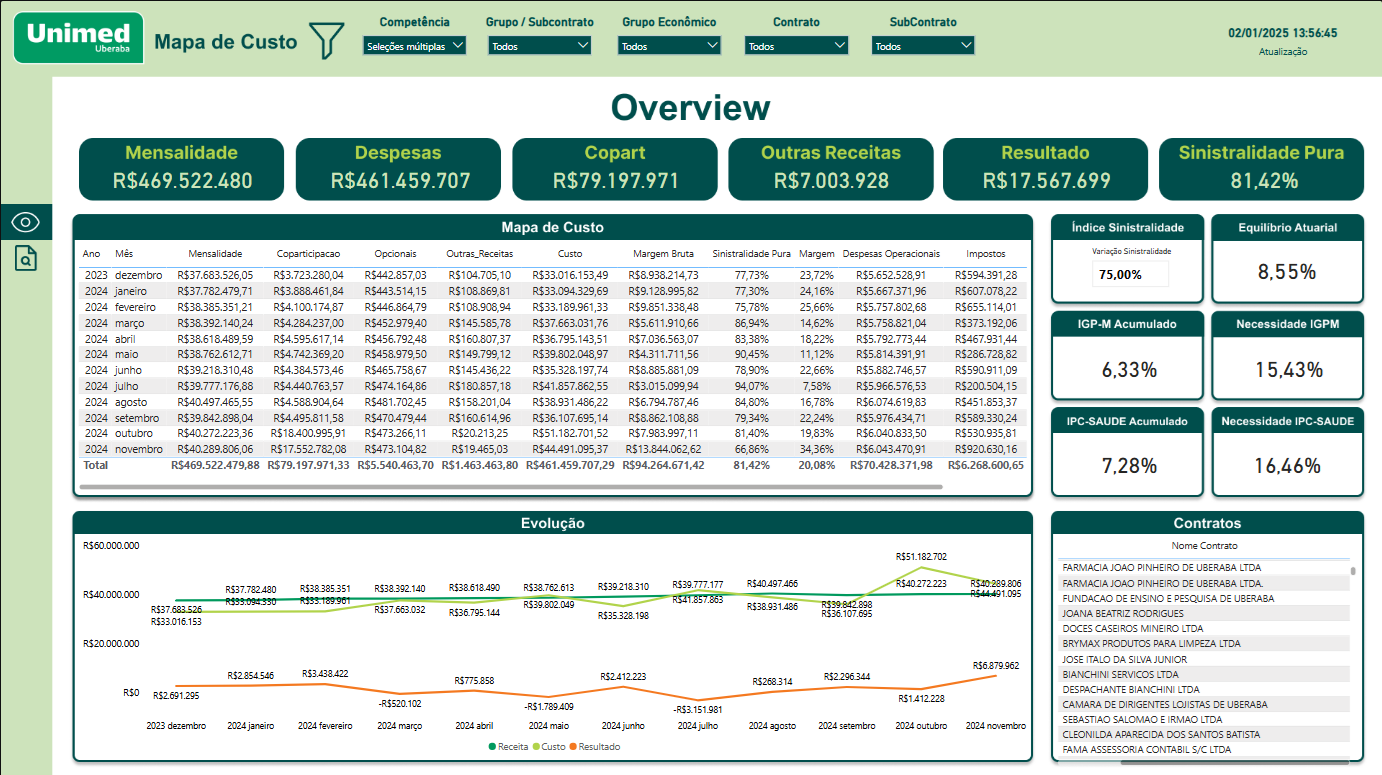Sort by the Mensalidade column header
The height and width of the screenshot is (775, 1382).
(x=214, y=254)
